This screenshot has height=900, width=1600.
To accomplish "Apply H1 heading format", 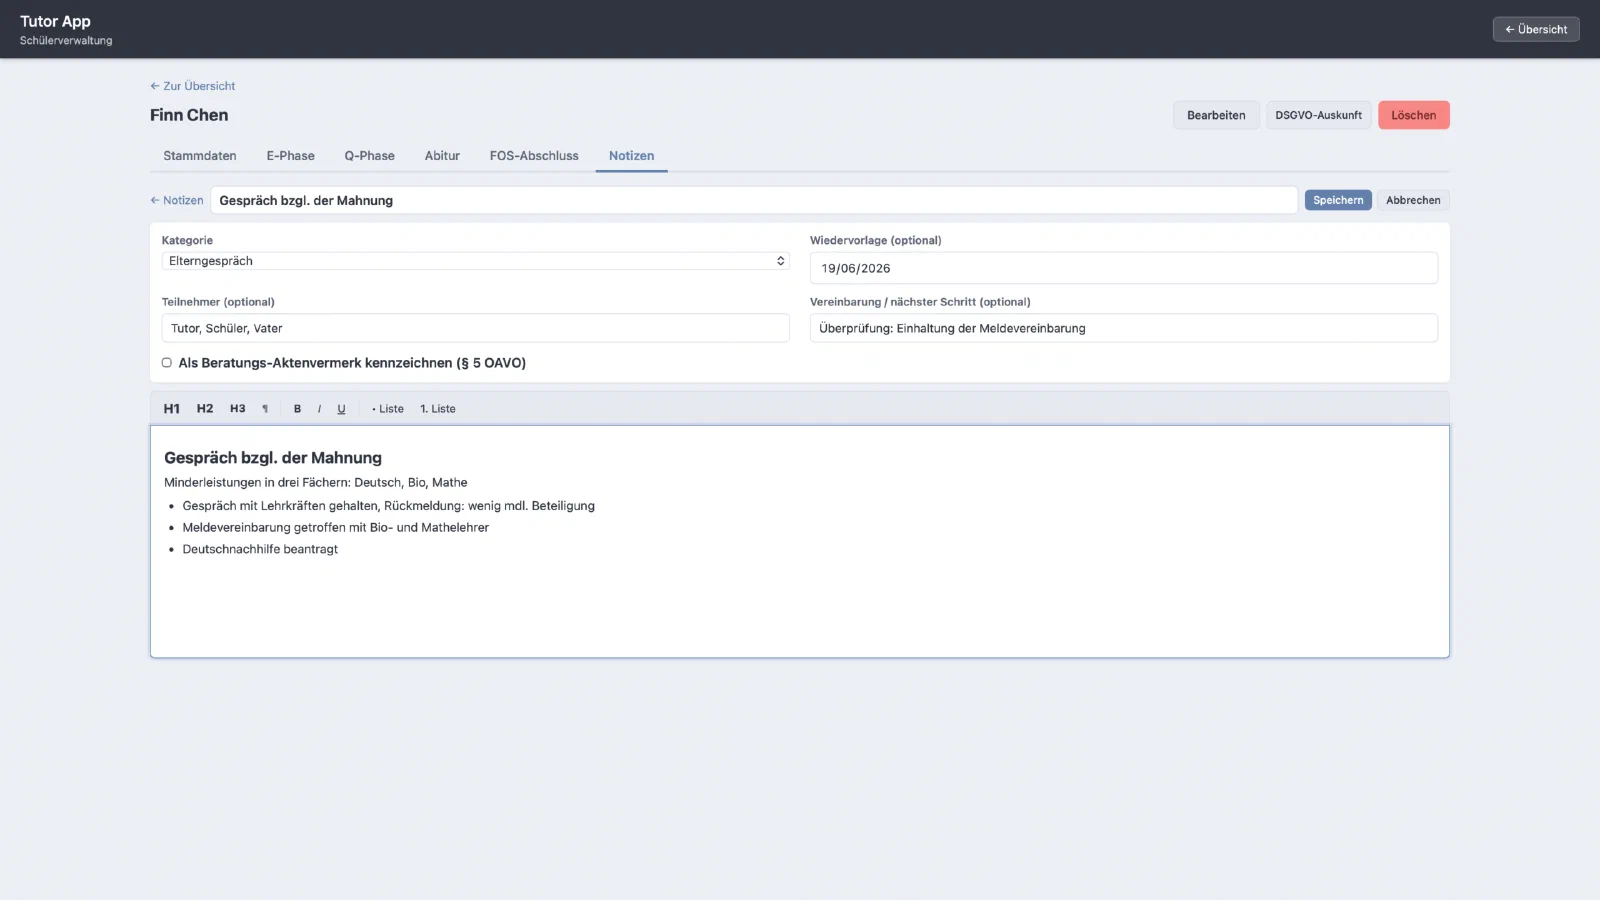I will [x=172, y=409].
